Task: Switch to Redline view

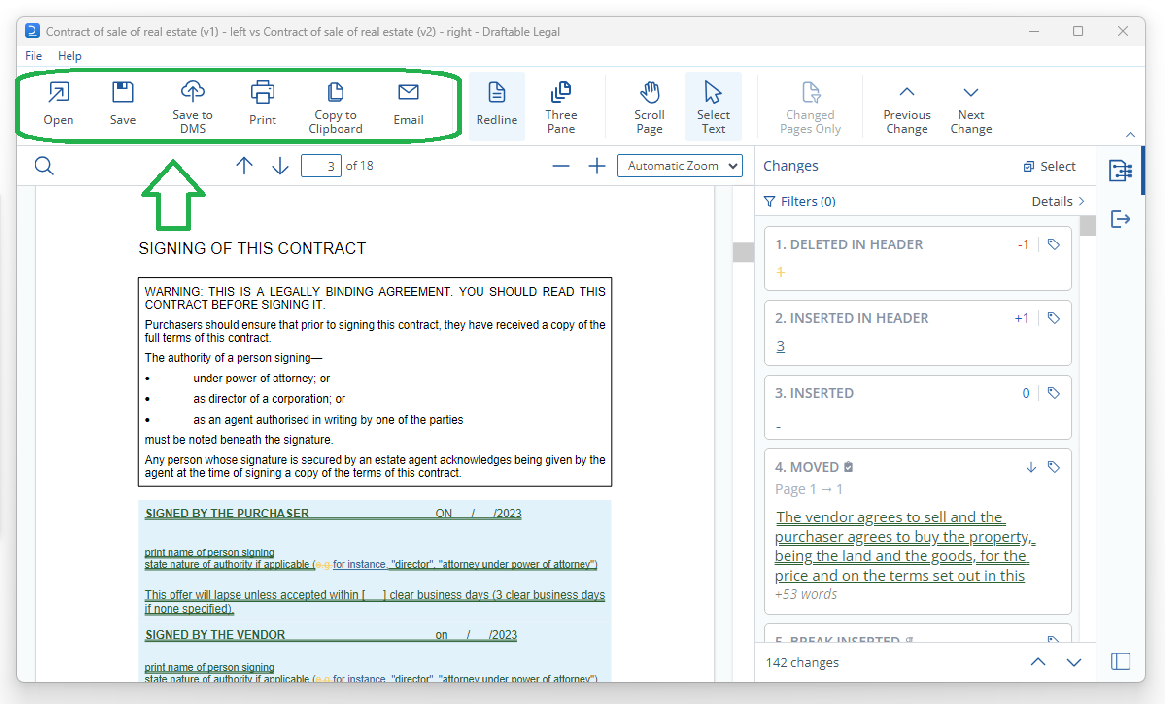Action: point(497,106)
